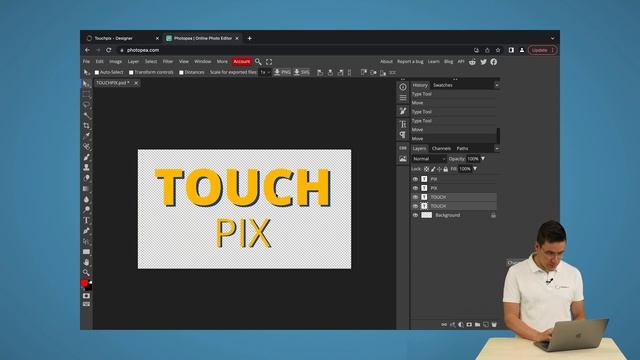
Task: Select the Magic Wand tool
Action: [x=86, y=115]
